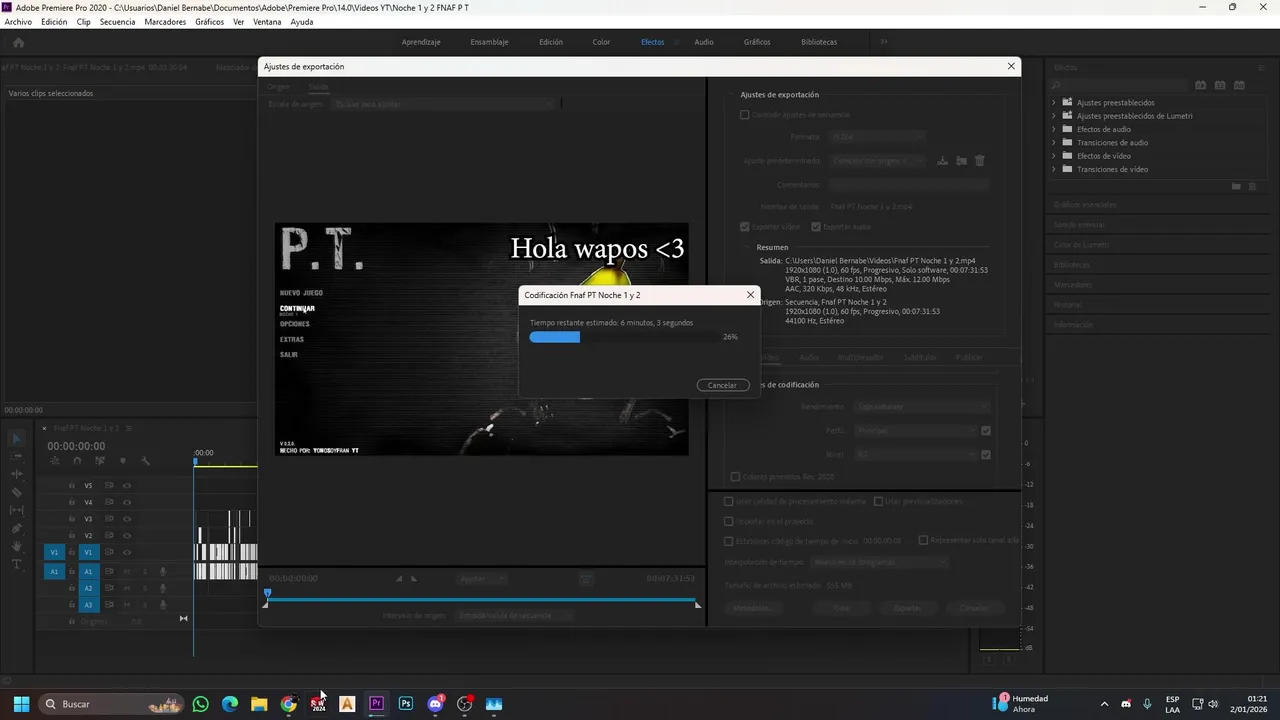This screenshot has width=1280, height=720.
Task: Select the Track Select Forward tool
Action: pyautogui.click(x=17, y=456)
